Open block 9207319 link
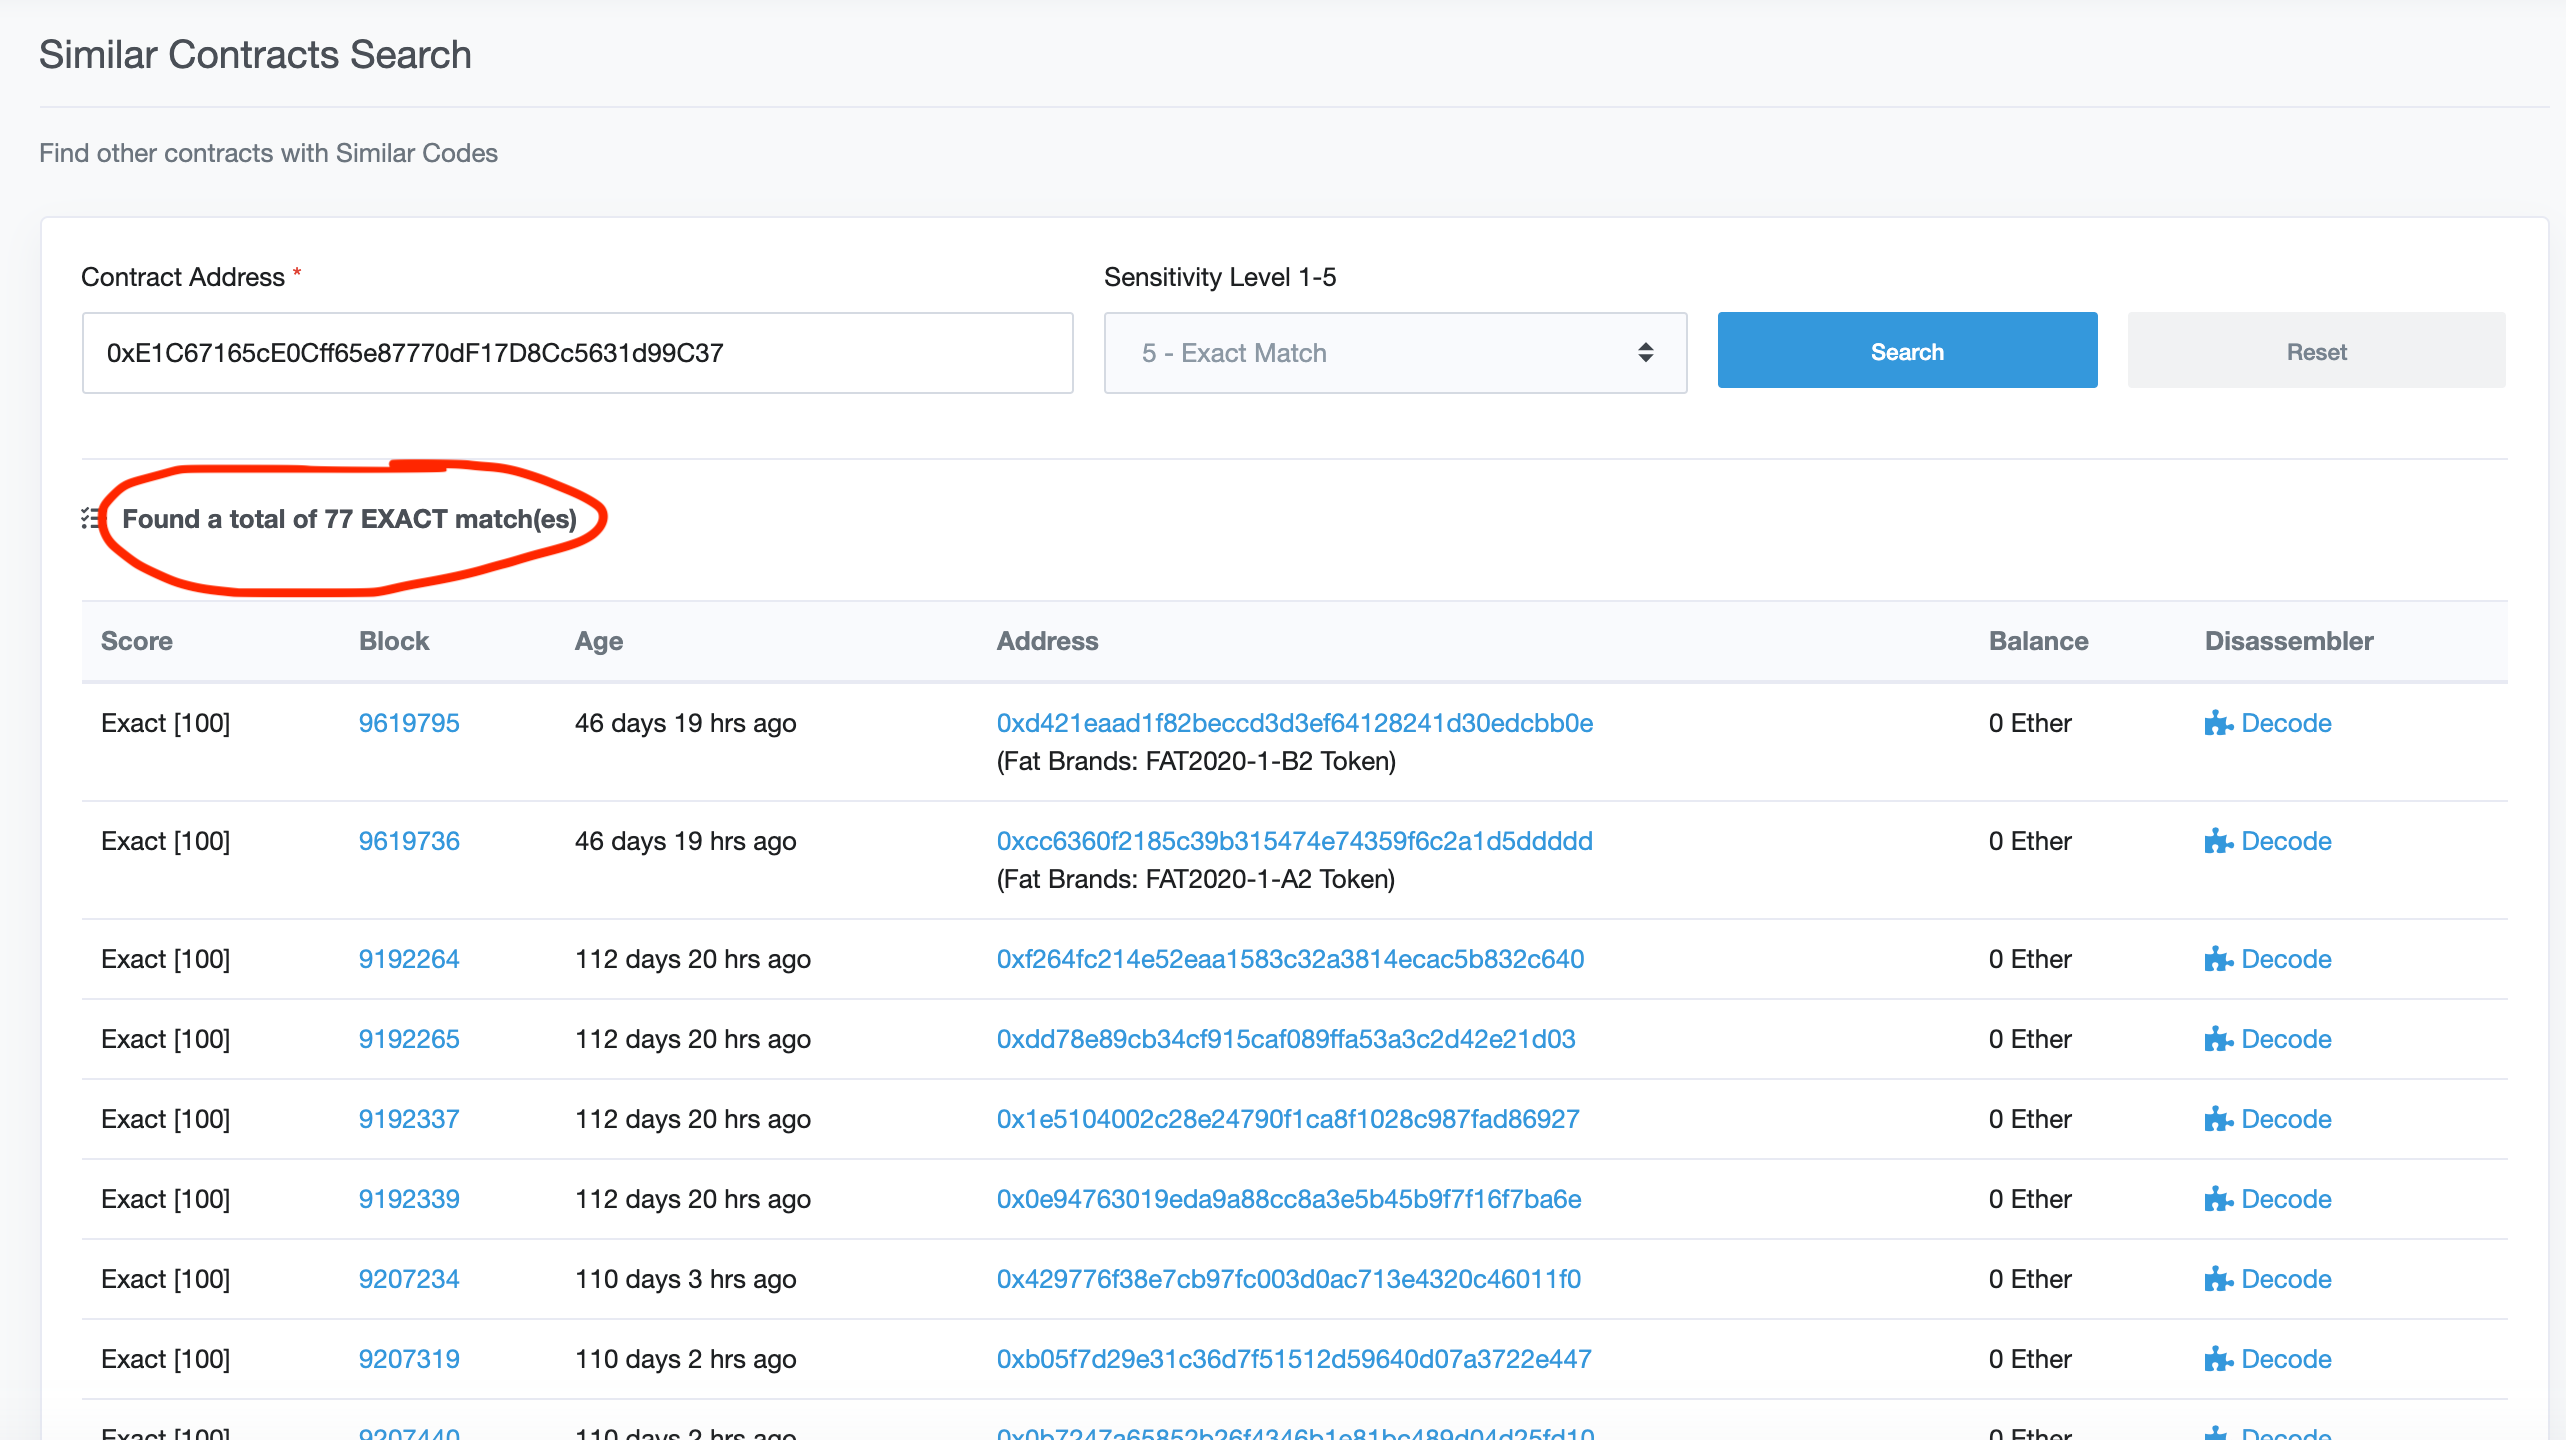 click(x=409, y=1359)
